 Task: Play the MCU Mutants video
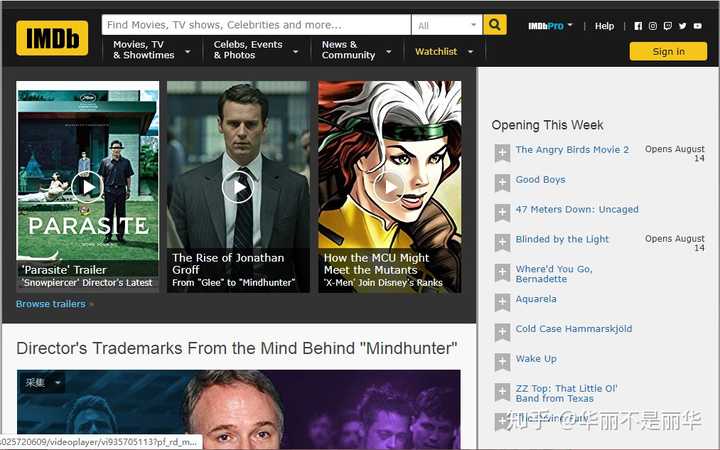point(389,187)
